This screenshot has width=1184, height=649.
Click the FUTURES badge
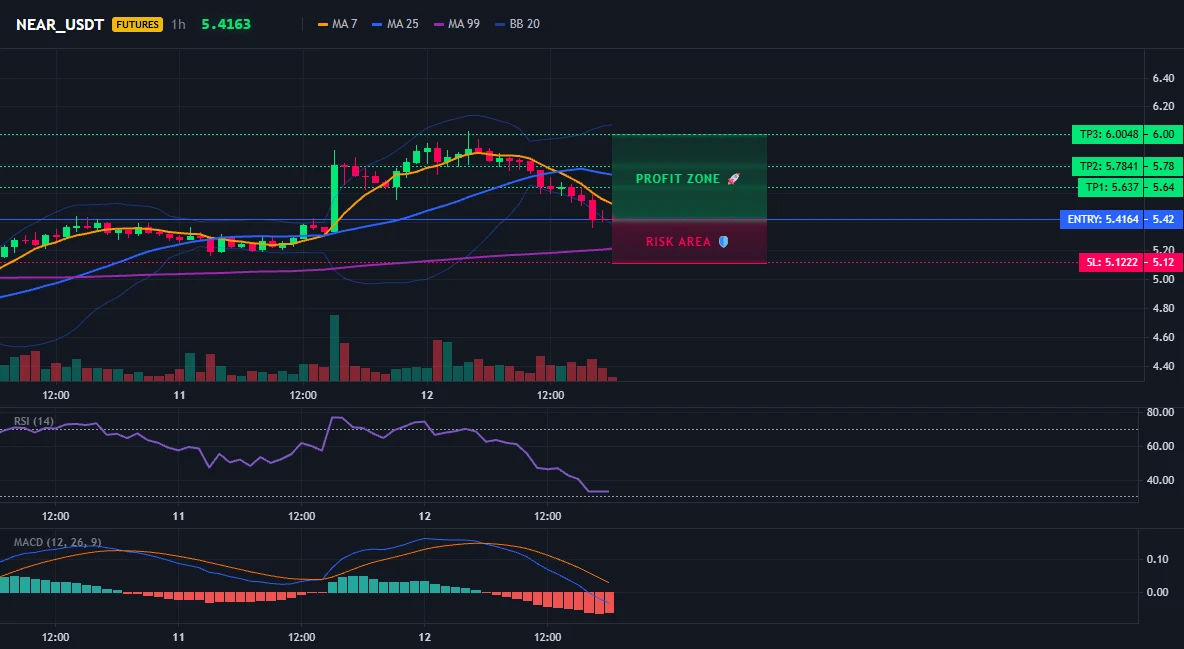tap(137, 24)
